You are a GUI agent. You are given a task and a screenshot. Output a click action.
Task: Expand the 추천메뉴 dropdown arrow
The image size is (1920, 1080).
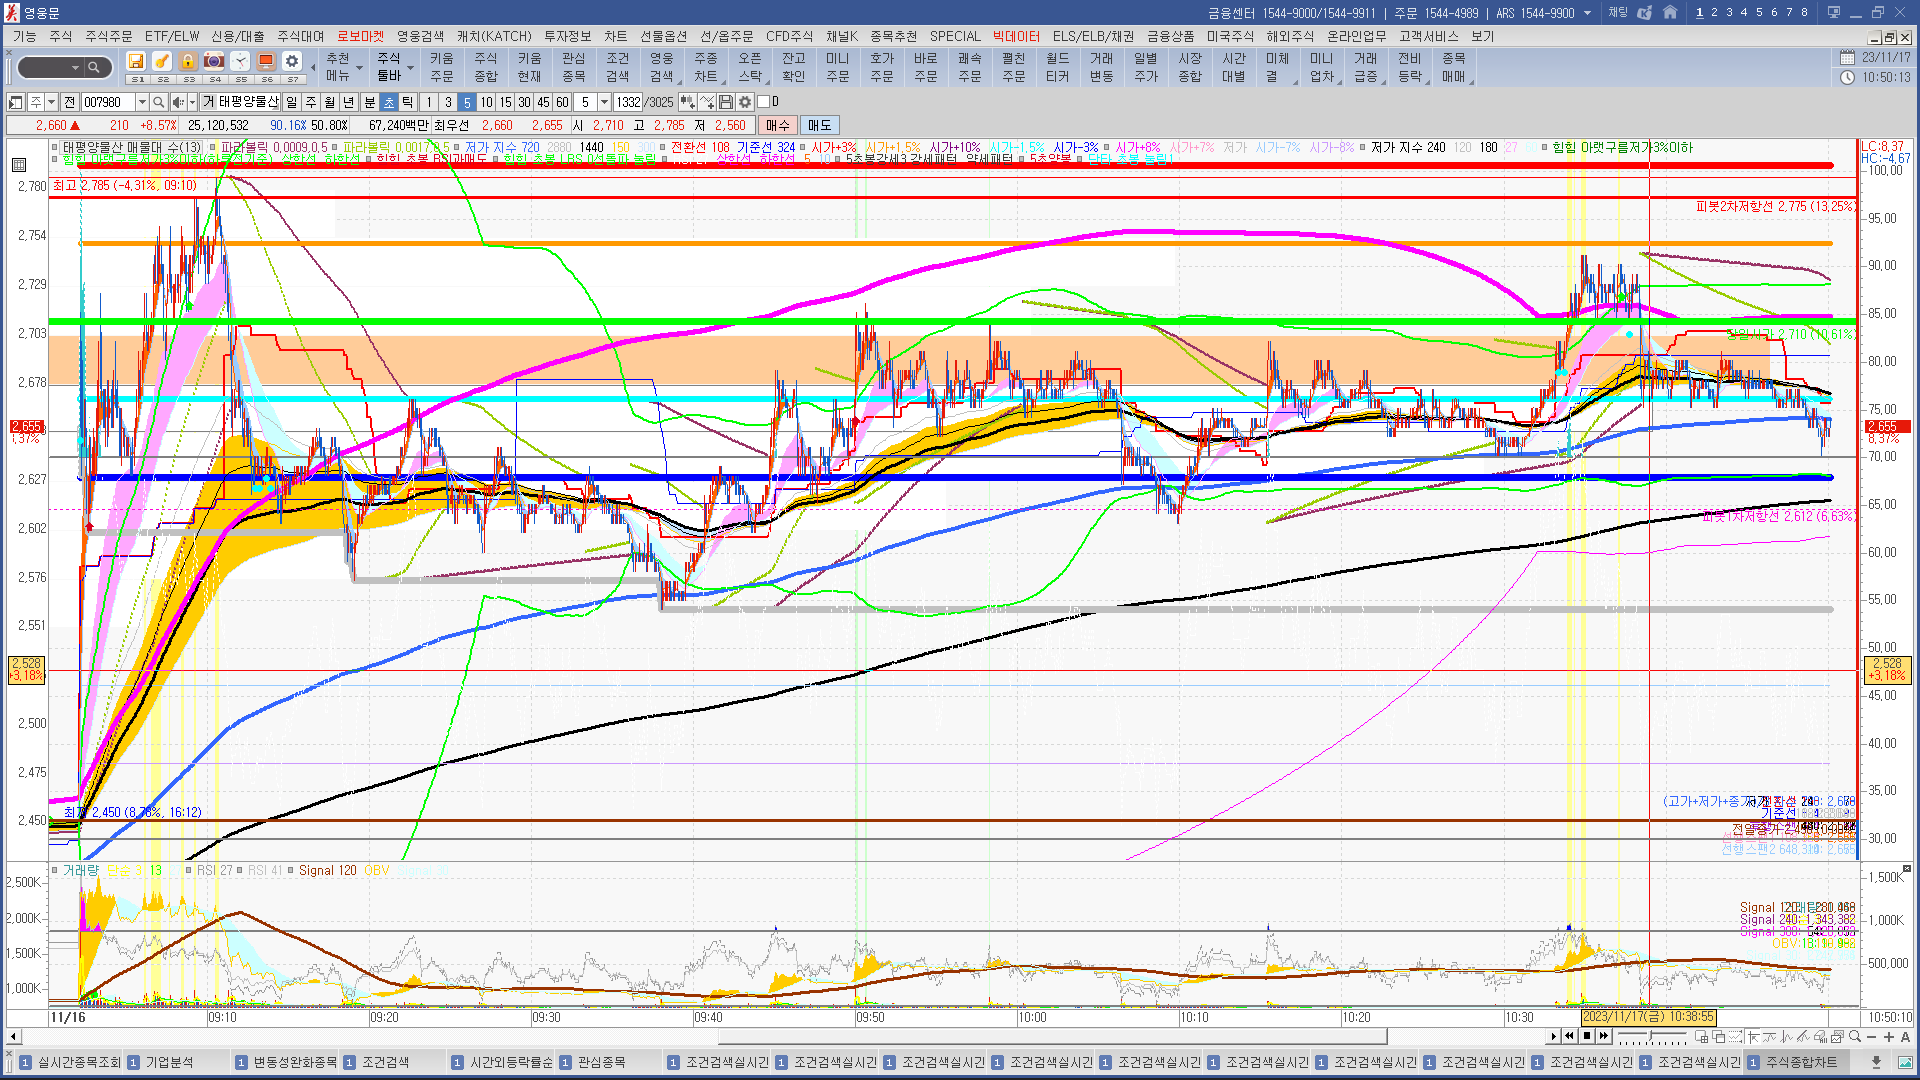359,68
